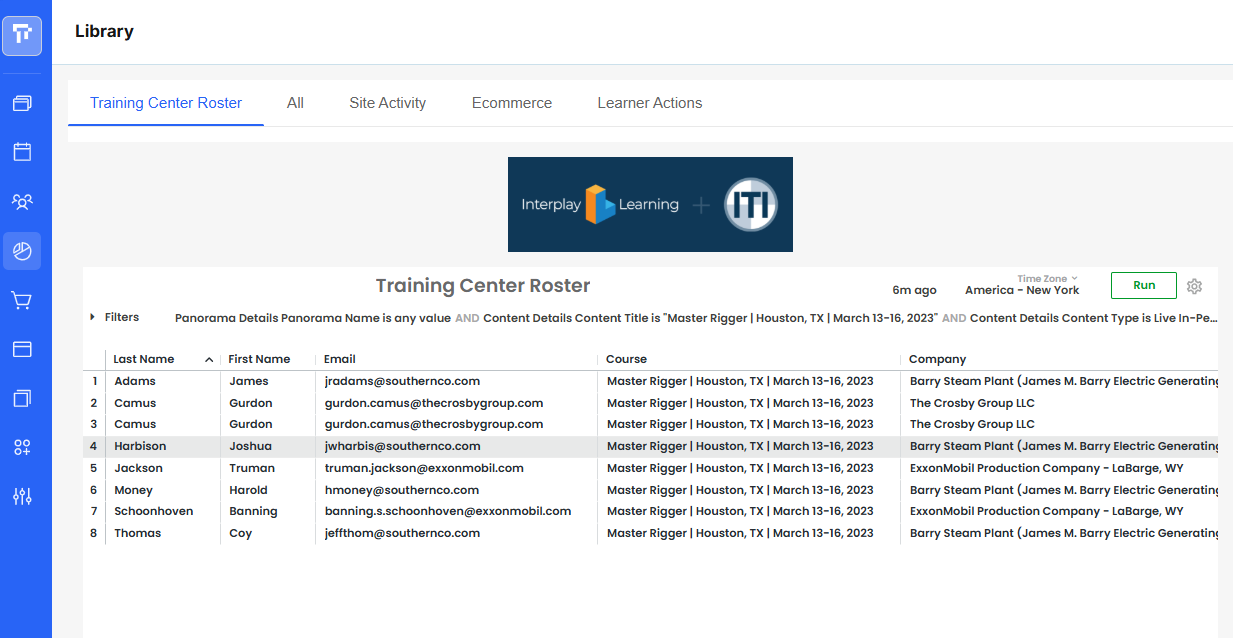Select last name 'Harbison'
Screen dimensions: 1233x638
point(140,446)
